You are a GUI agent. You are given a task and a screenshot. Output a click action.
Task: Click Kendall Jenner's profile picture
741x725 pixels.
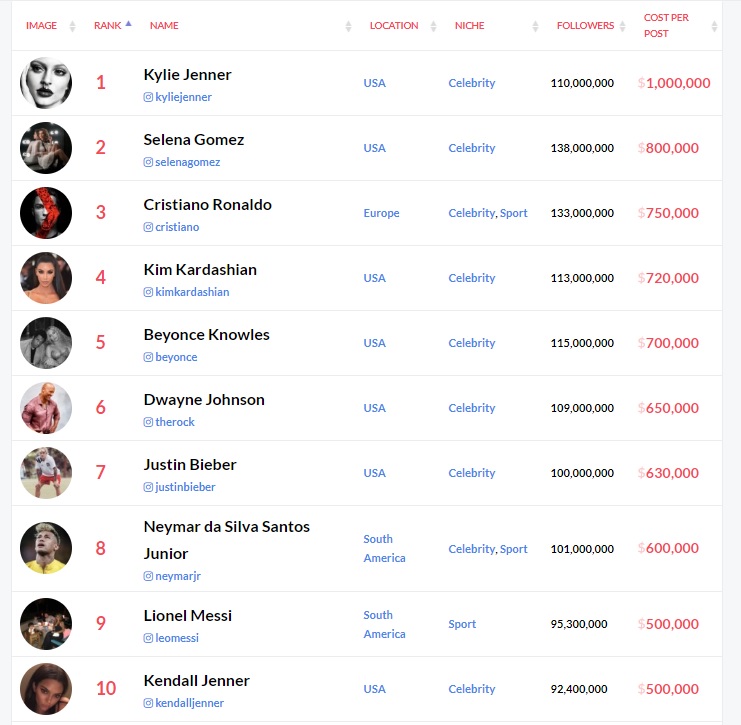point(46,689)
